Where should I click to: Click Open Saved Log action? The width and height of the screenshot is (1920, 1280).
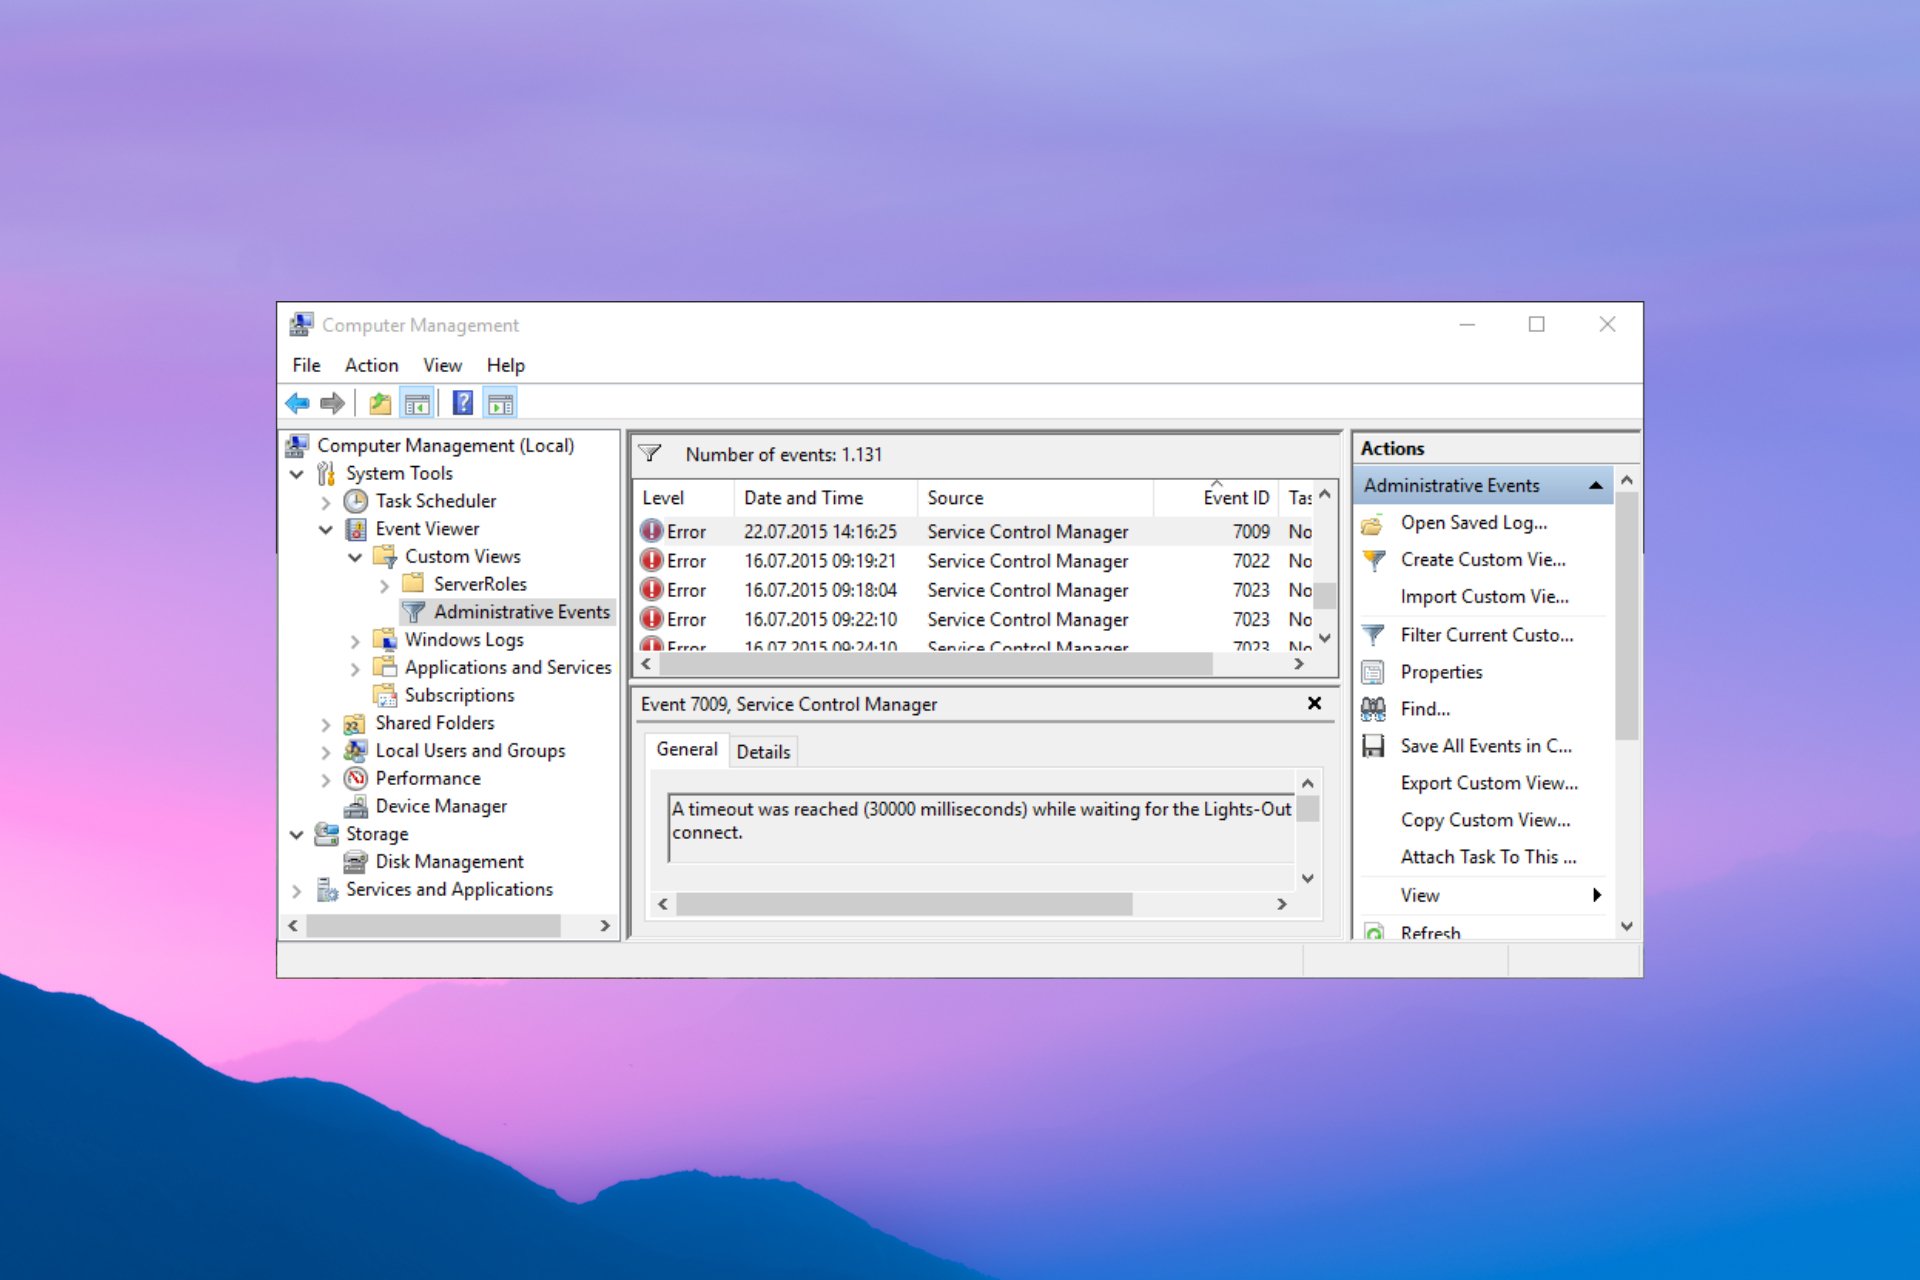(1473, 523)
